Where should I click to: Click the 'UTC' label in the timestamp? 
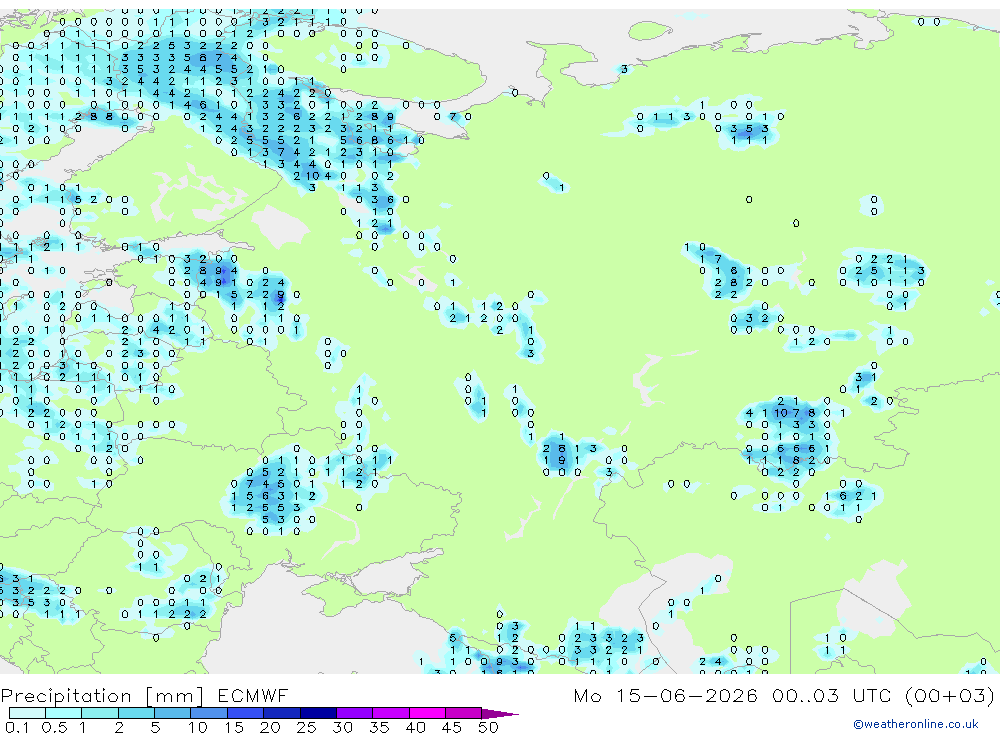coord(872,695)
